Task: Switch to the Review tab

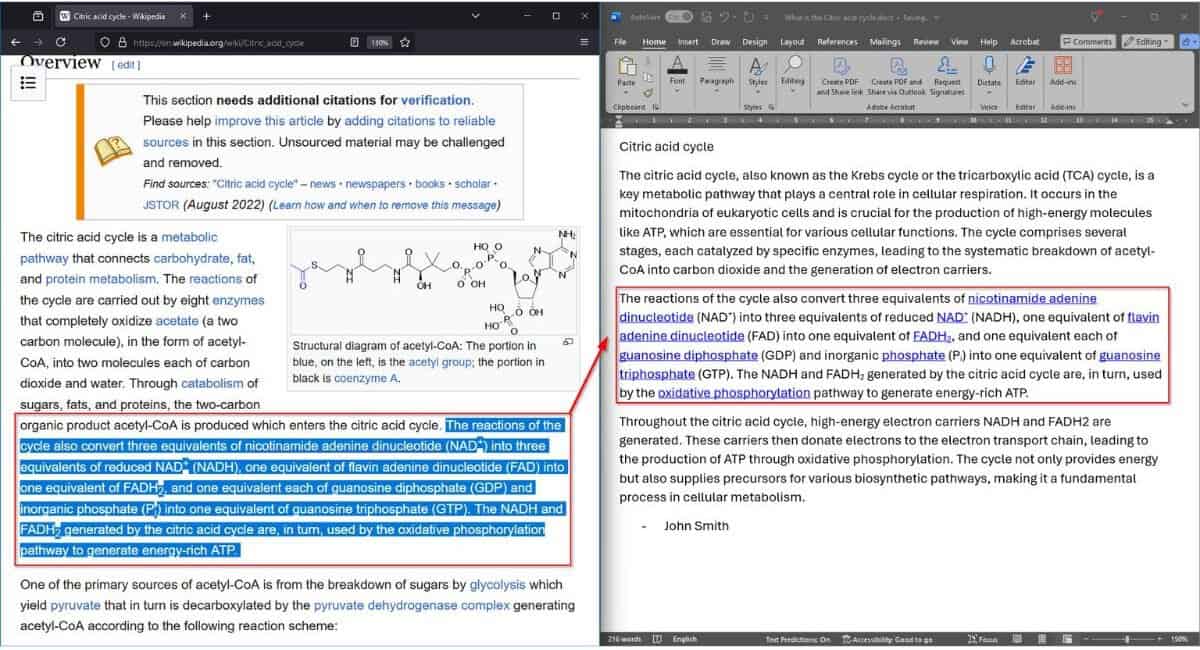Action: click(926, 42)
